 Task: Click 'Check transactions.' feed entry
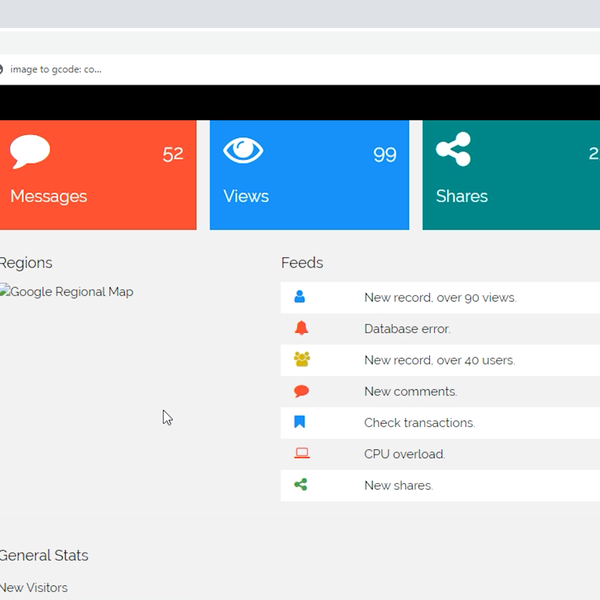419,422
